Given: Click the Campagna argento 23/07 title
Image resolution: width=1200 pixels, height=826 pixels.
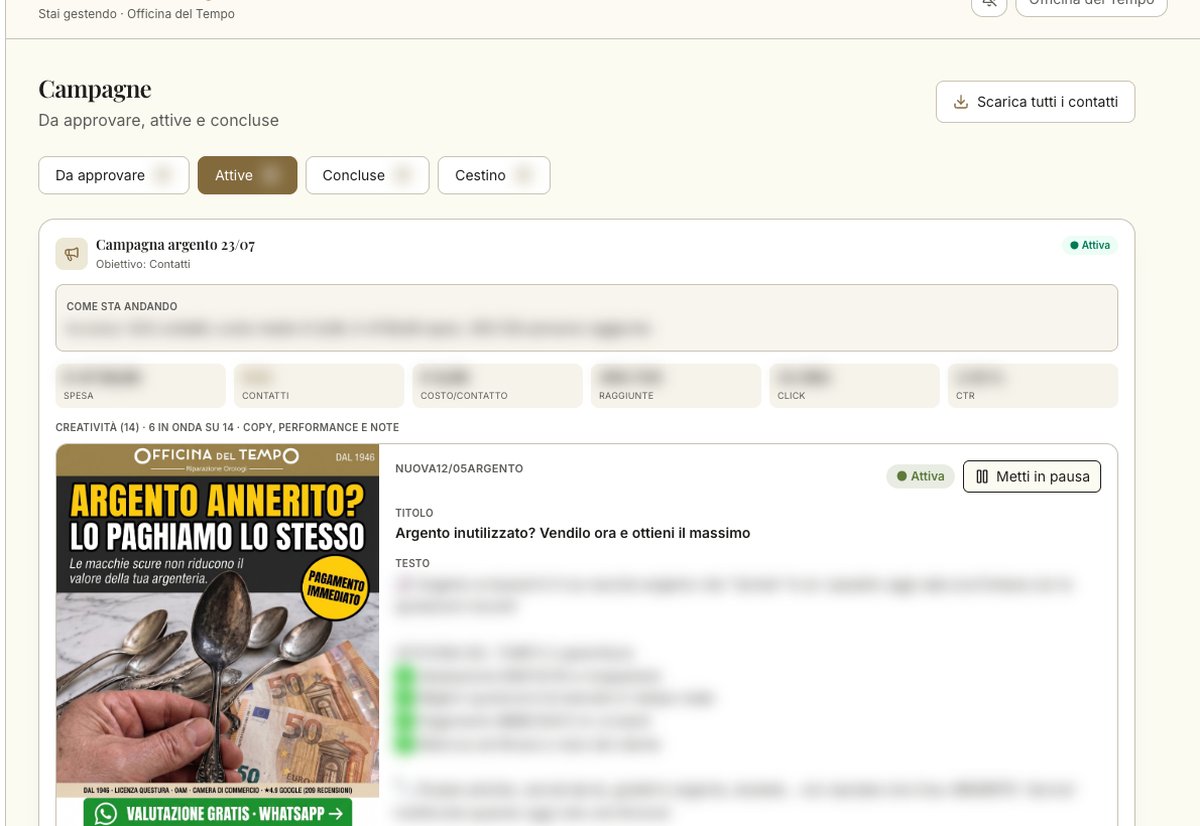Looking at the screenshot, I should 175,245.
